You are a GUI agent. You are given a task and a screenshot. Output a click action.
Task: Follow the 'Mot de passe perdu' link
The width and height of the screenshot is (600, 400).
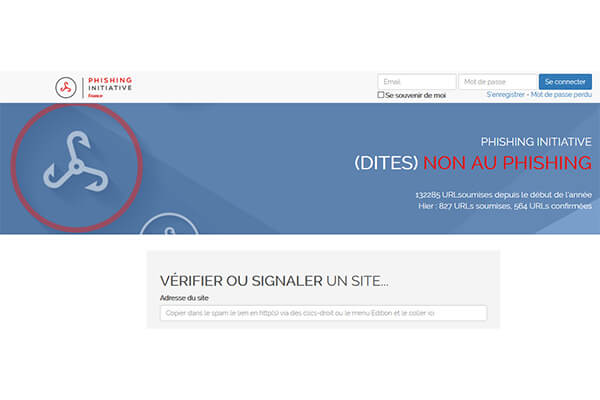click(561, 95)
